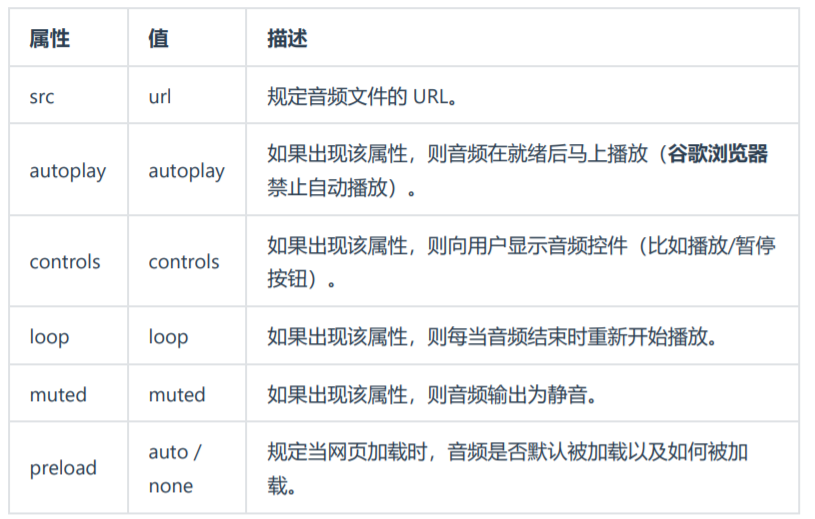
Task: Click the src attribute cell
Action: tap(43, 97)
